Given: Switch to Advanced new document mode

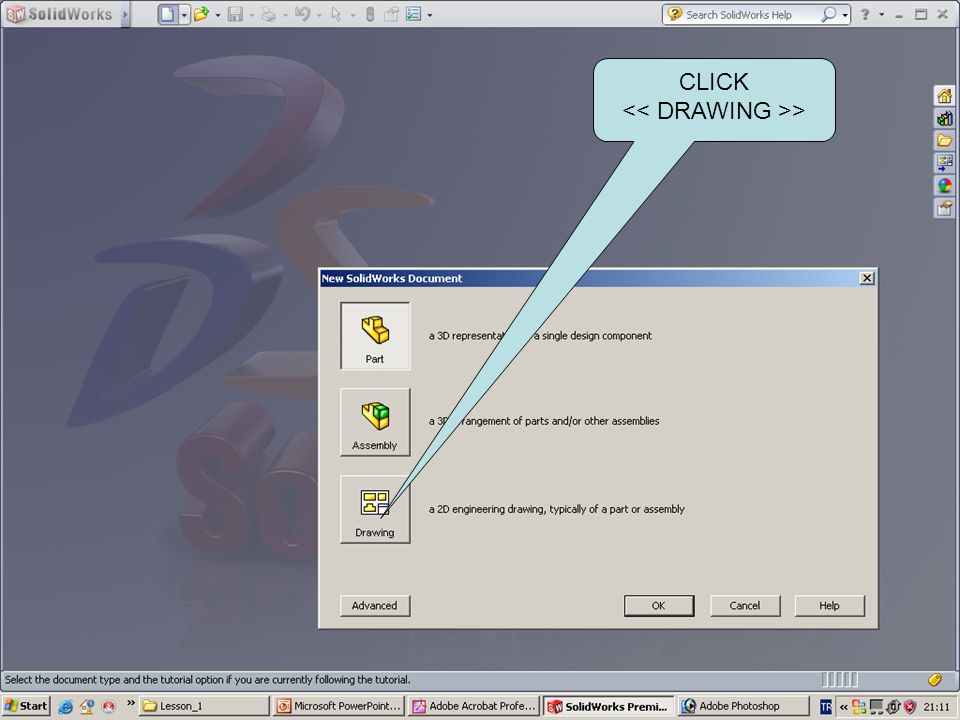Looking at the screenshot, I should 375,606.
